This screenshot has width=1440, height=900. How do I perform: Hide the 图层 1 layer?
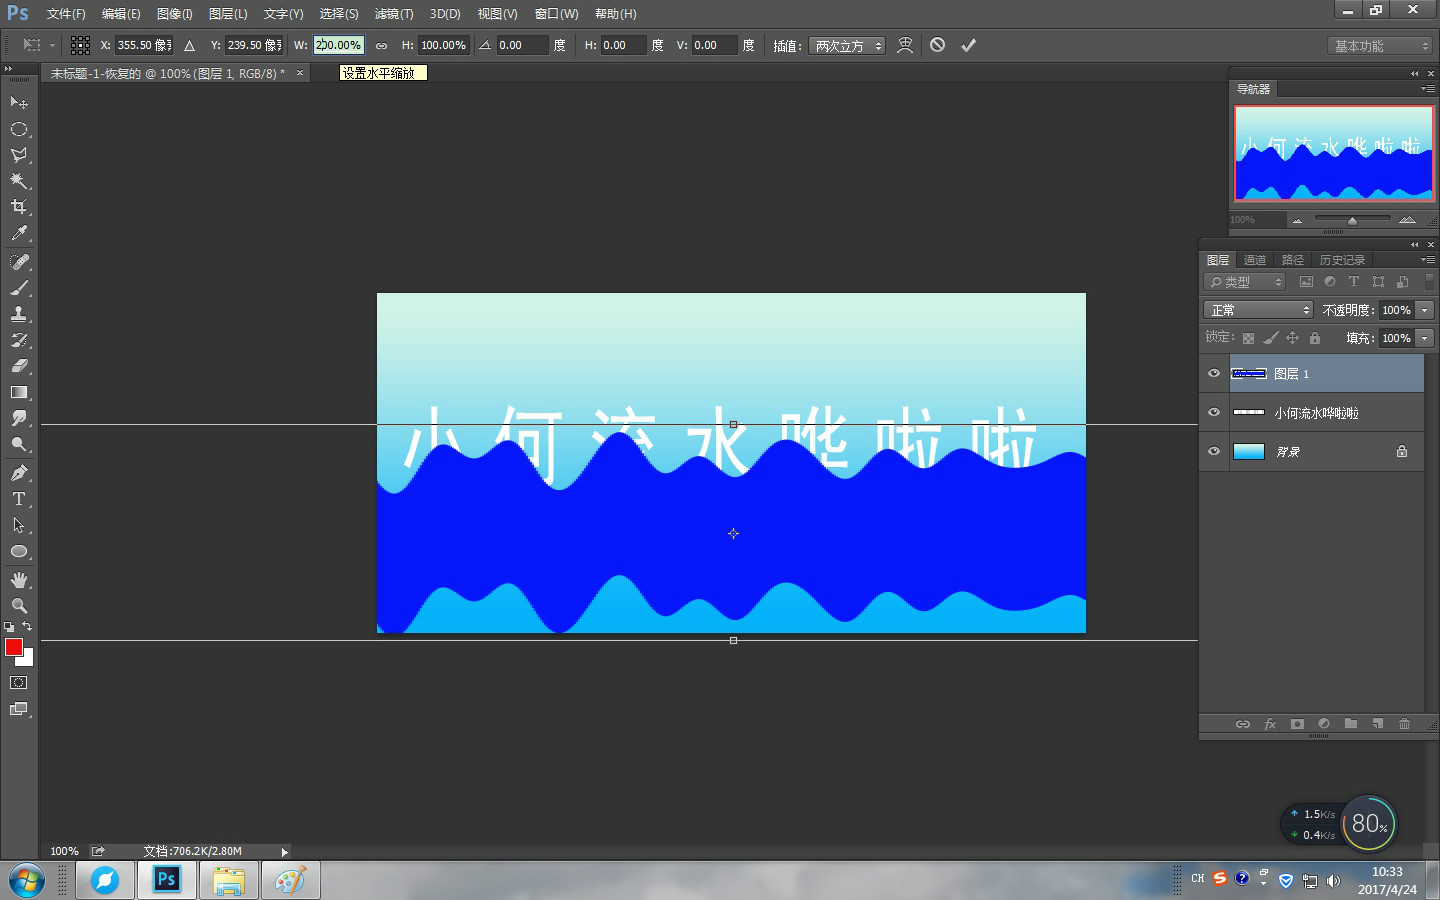point(1214,374)
